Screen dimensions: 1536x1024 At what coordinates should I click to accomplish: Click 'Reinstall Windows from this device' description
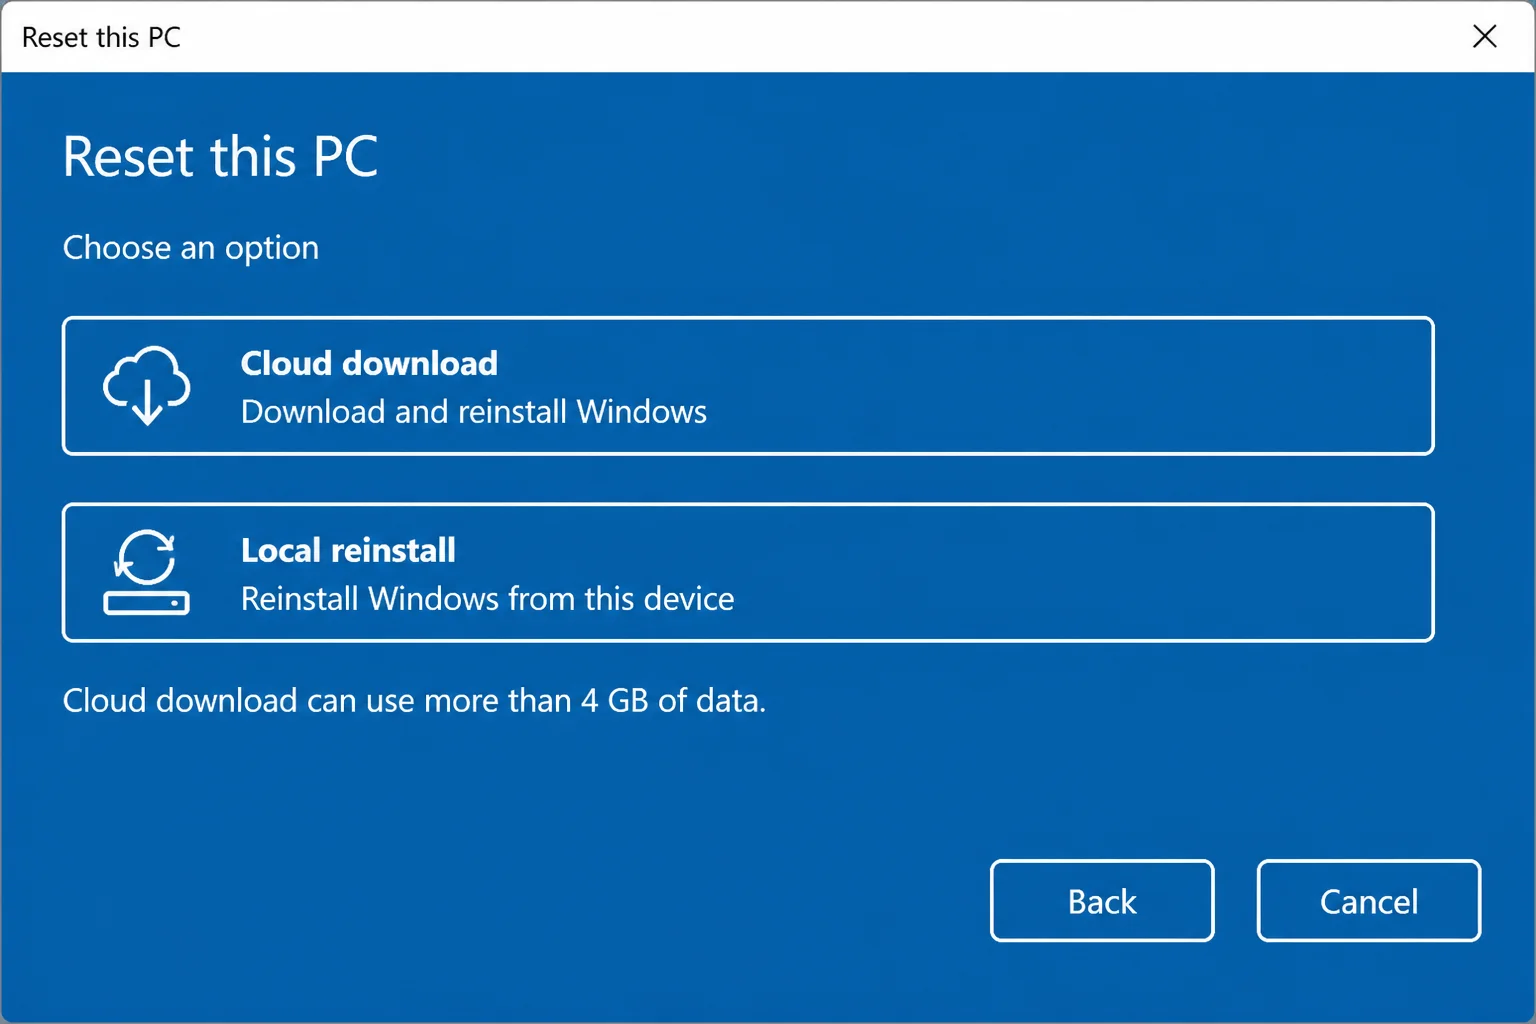[x=488, y=599]
